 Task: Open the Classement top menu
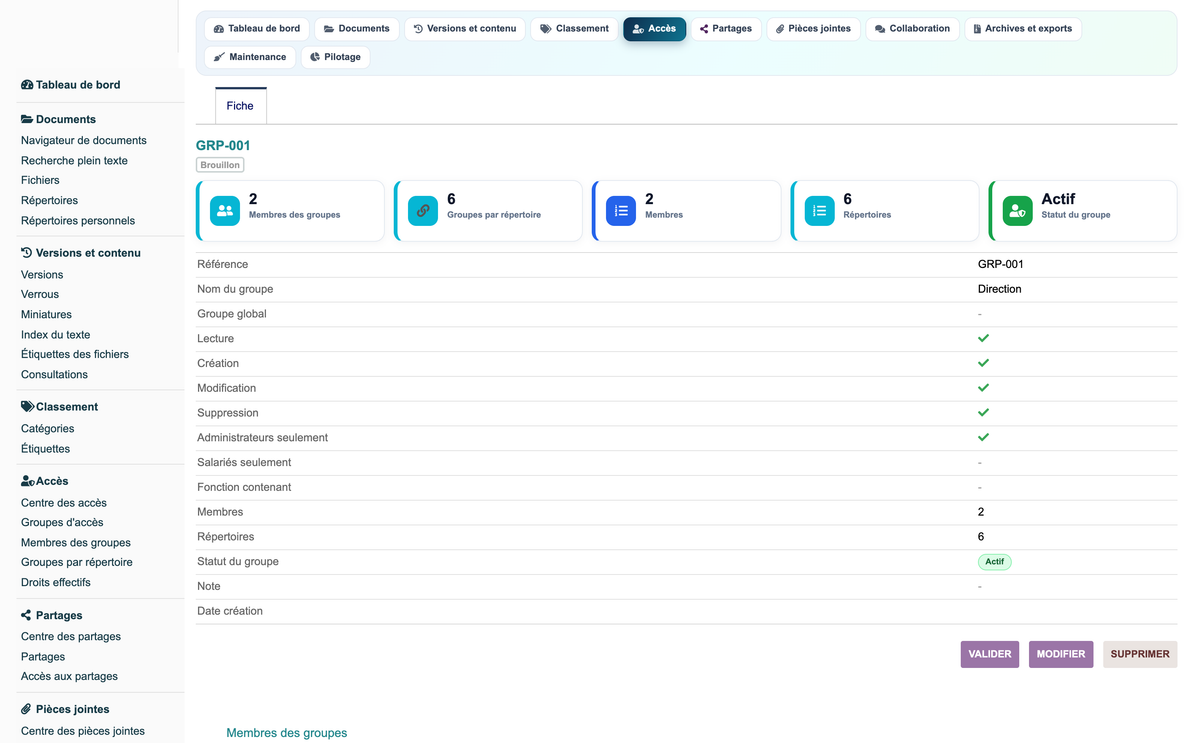coord(575,29)
